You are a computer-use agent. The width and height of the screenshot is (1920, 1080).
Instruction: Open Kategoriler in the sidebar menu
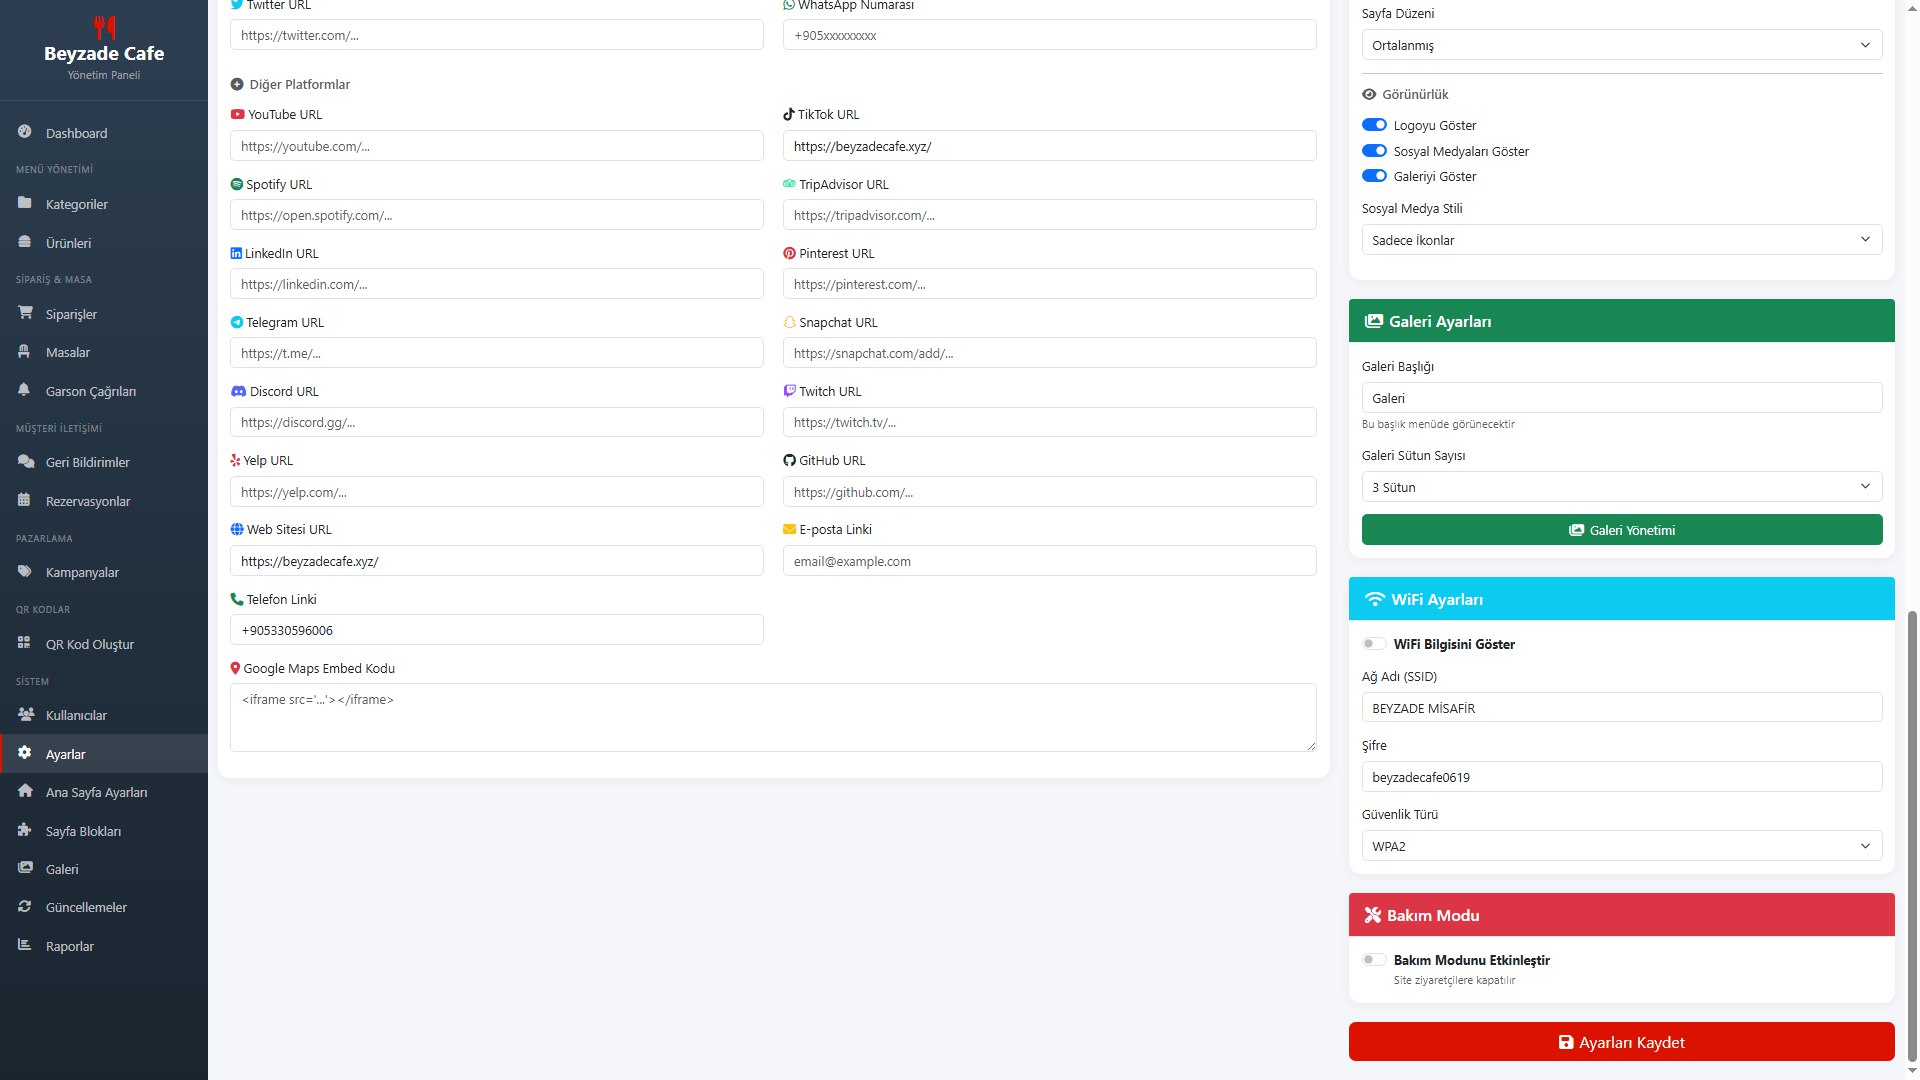(x=76, y=204)
